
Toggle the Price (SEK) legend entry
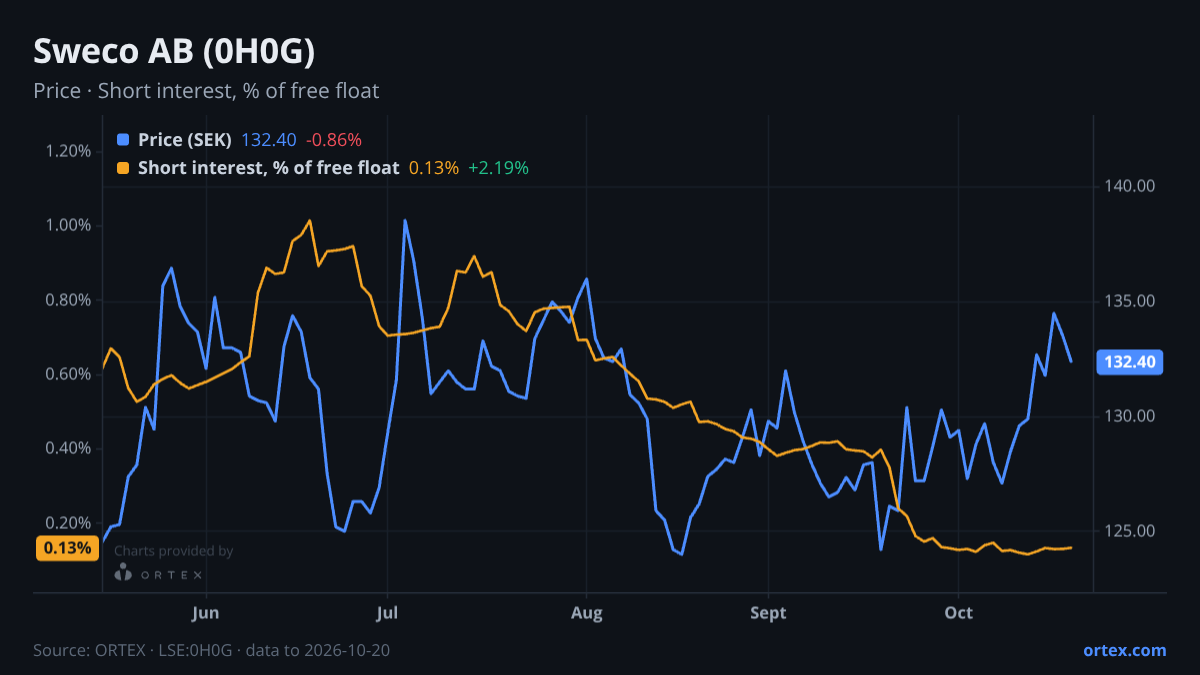[x=185, y=140]
